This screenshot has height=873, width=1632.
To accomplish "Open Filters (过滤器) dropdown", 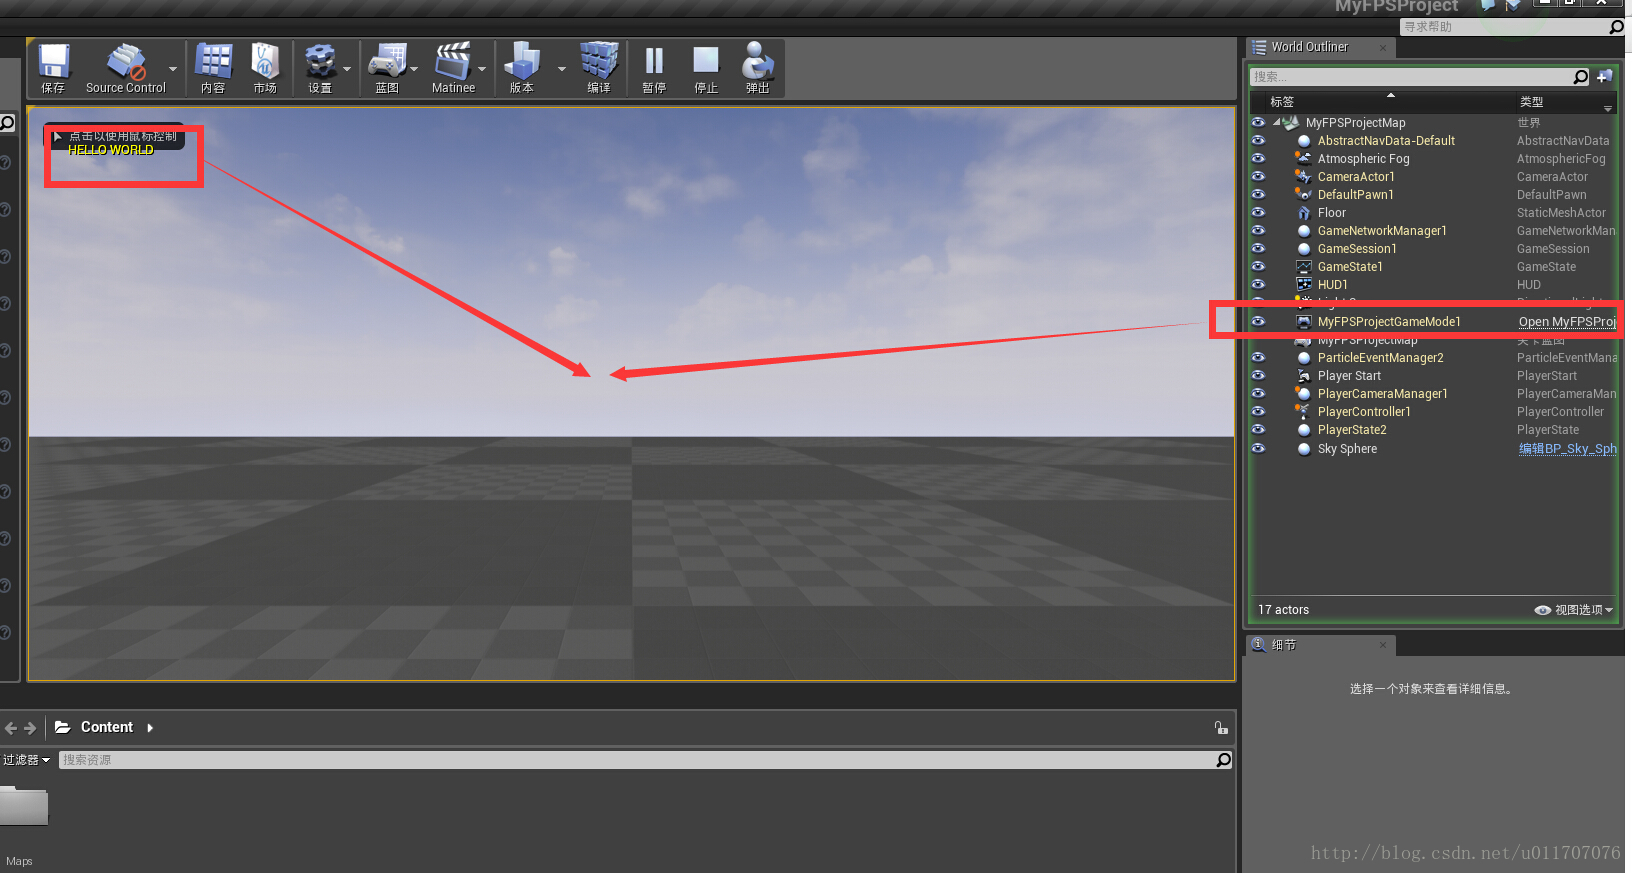I will [26, 760].
